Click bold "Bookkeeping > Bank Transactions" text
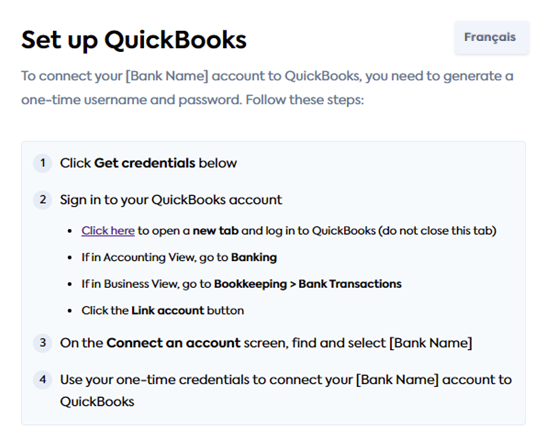The width and height of the screenshot is (548, 441). coord(308,284)
